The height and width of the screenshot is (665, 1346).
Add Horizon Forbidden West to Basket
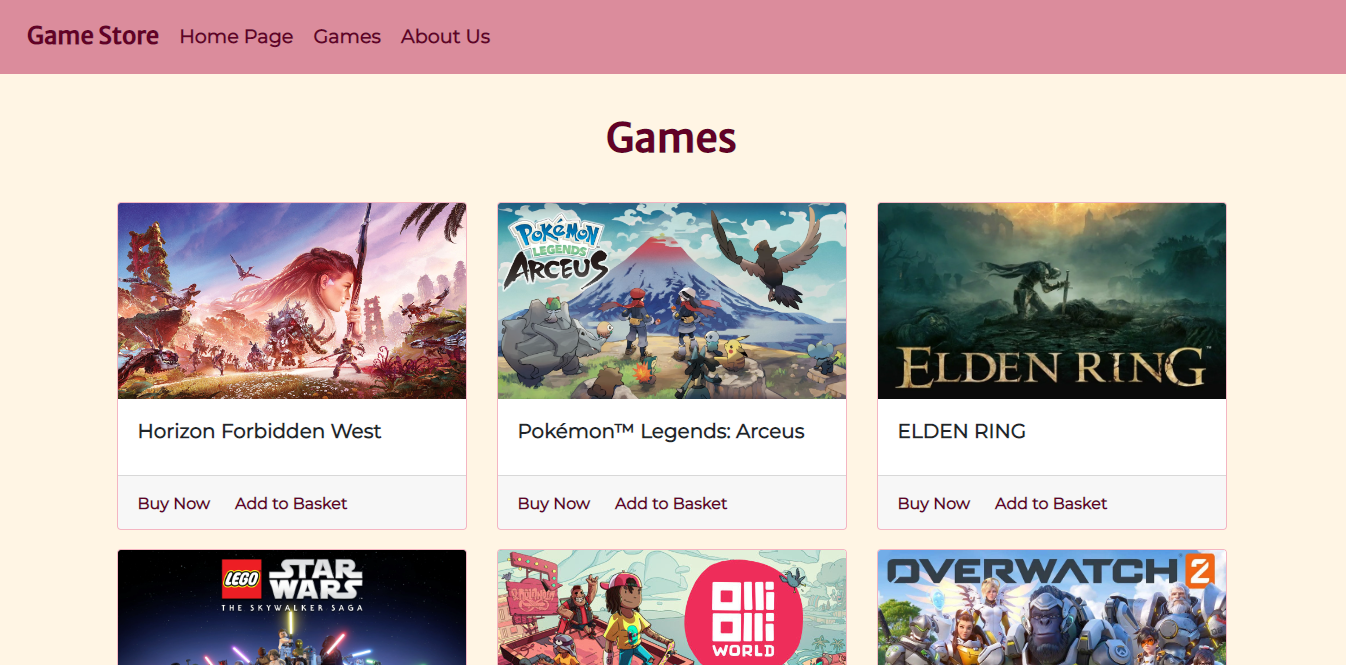pos(291,503)
